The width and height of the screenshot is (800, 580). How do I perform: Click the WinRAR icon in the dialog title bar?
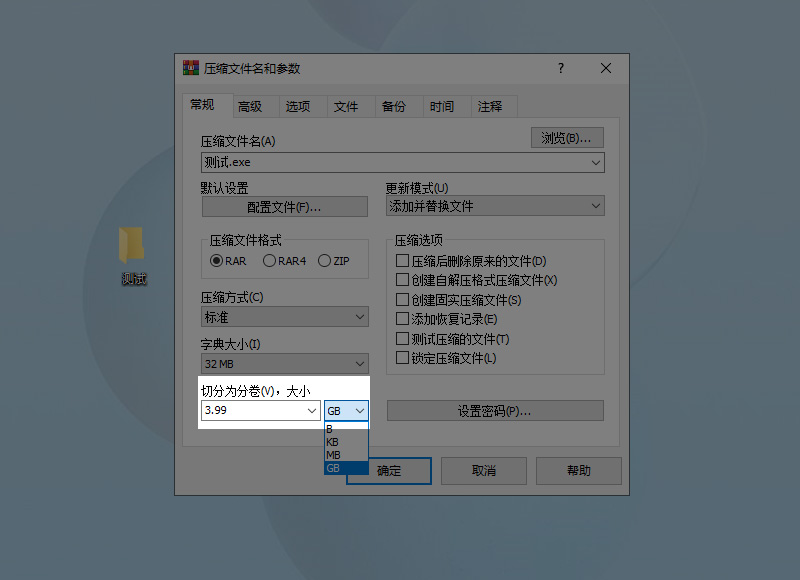point(191,68)
